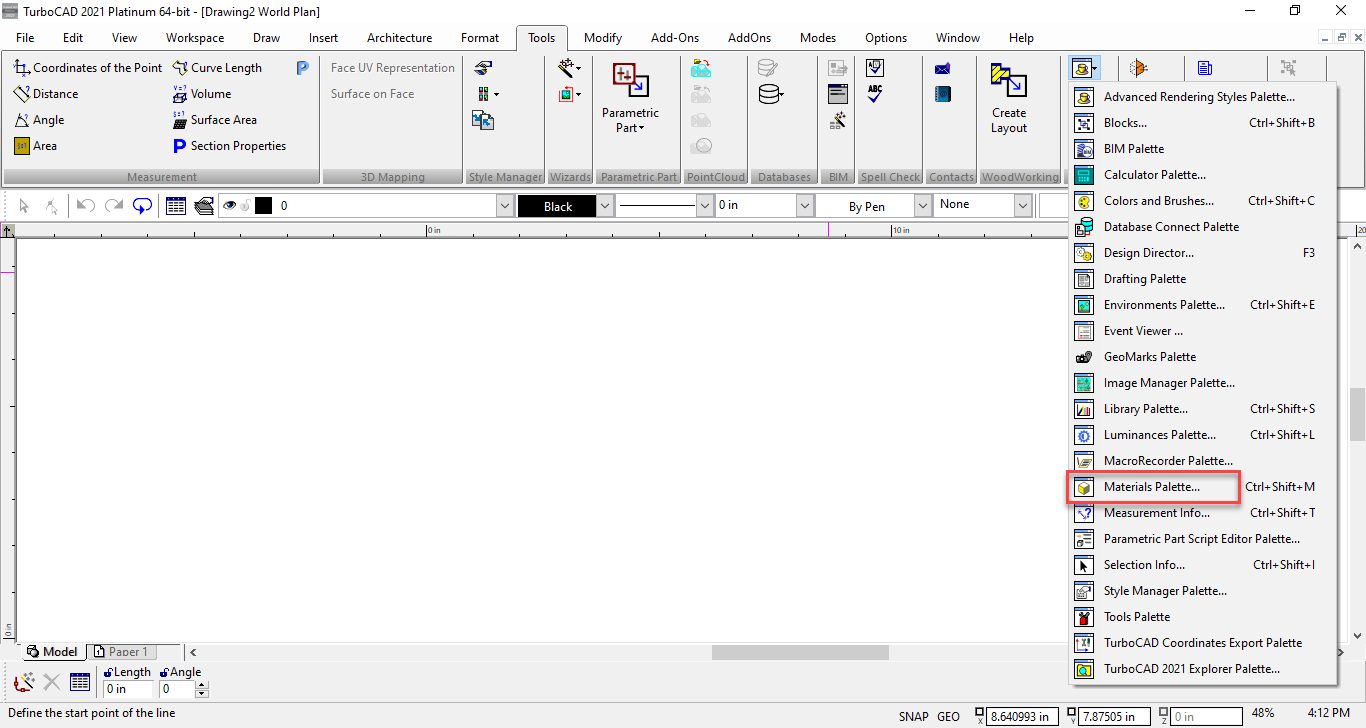Click the Y coordinate field in status bar

point(1116,717)
